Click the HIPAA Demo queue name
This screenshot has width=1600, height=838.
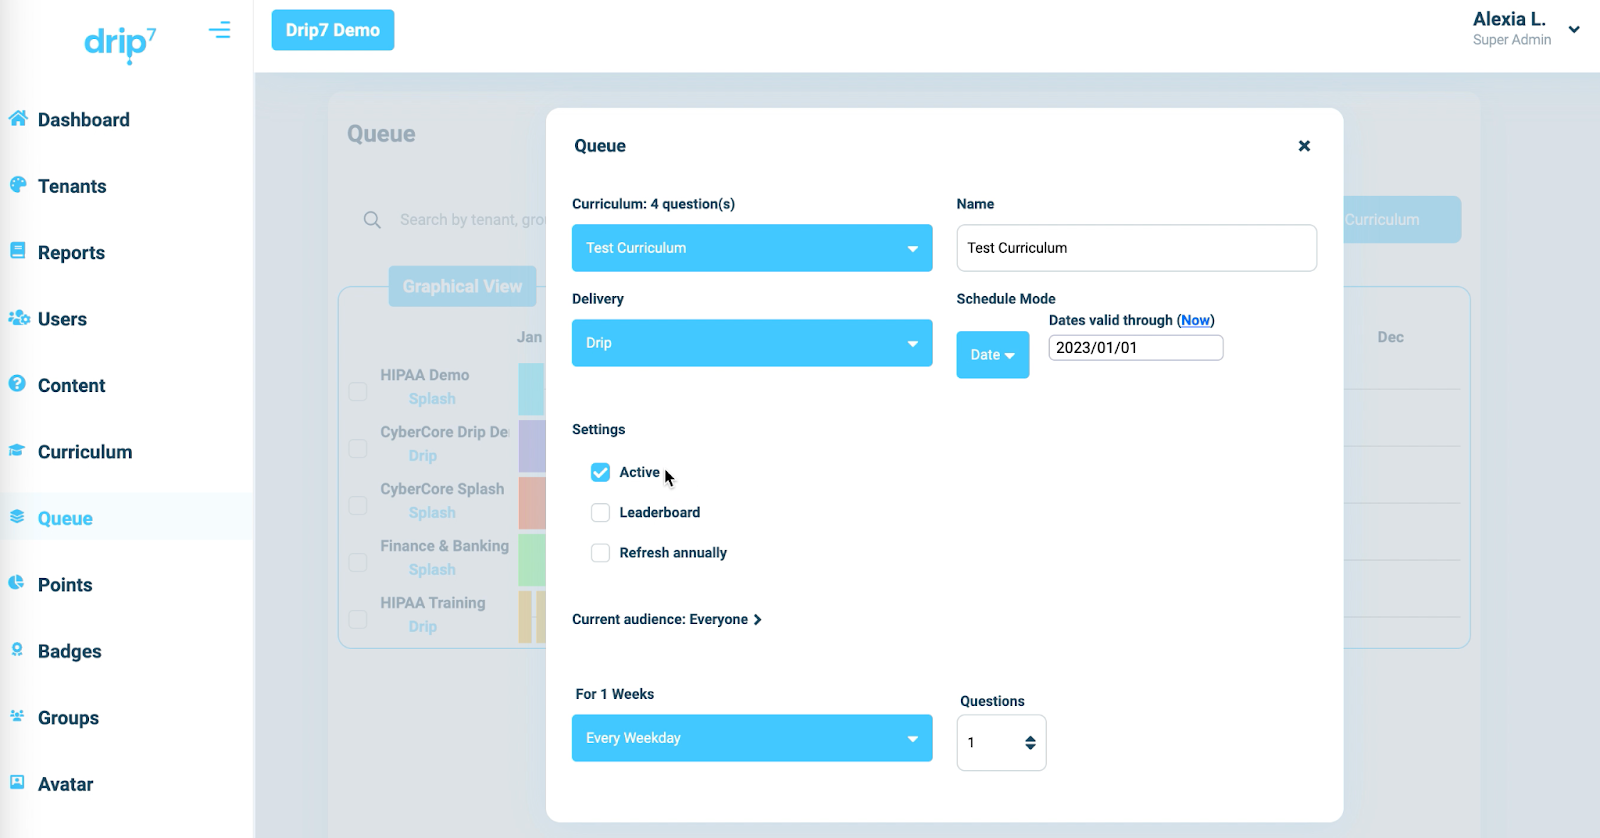[424, 375]
